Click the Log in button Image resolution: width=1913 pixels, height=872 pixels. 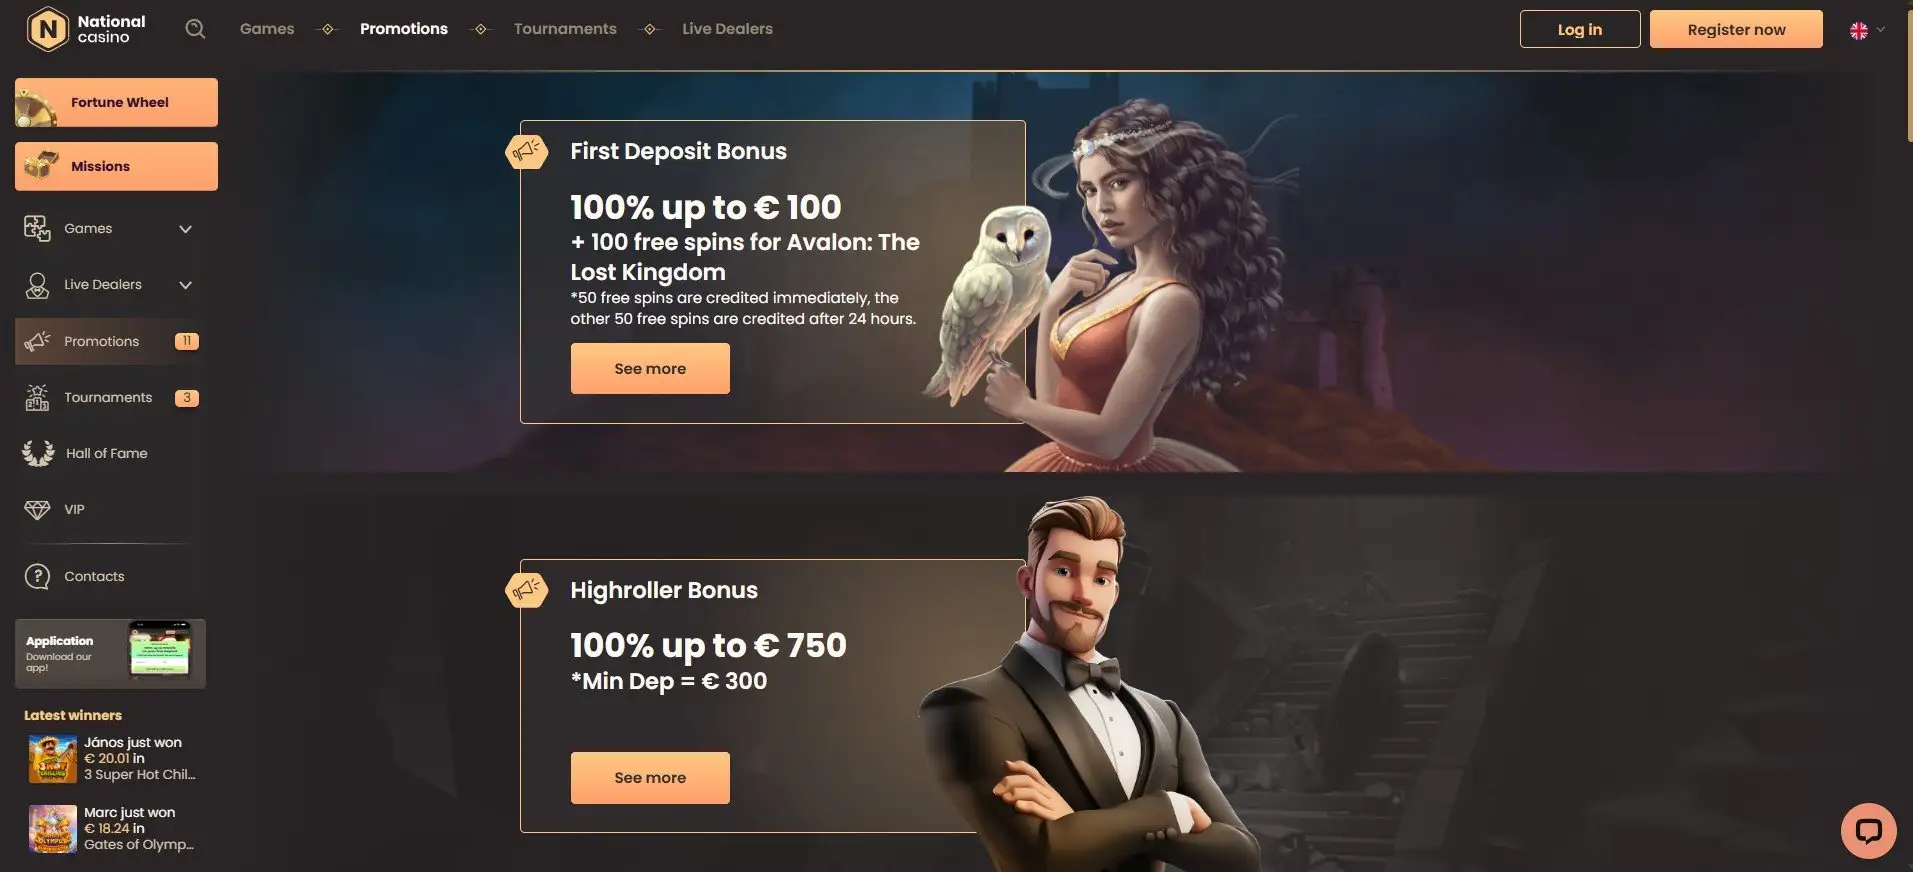(x=1580, y=29)
